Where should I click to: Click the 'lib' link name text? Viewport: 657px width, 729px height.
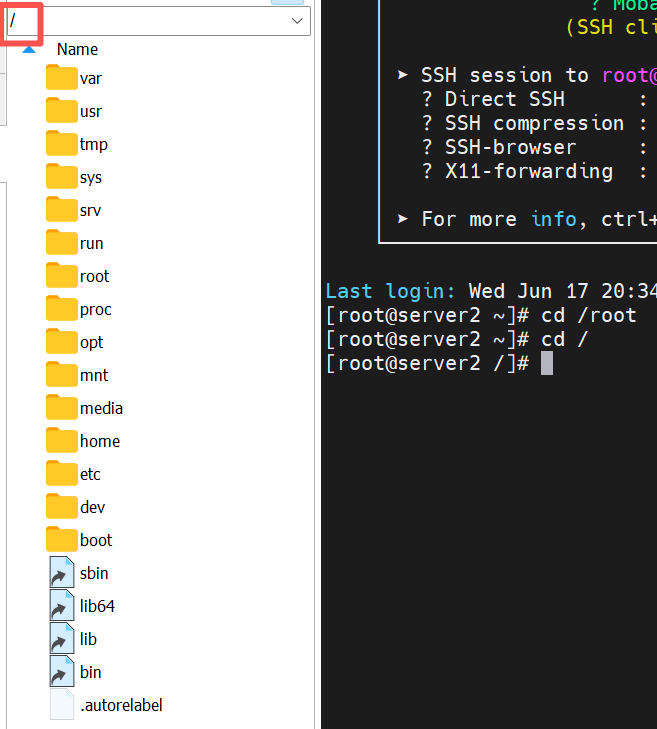click(x=88, y=639)
